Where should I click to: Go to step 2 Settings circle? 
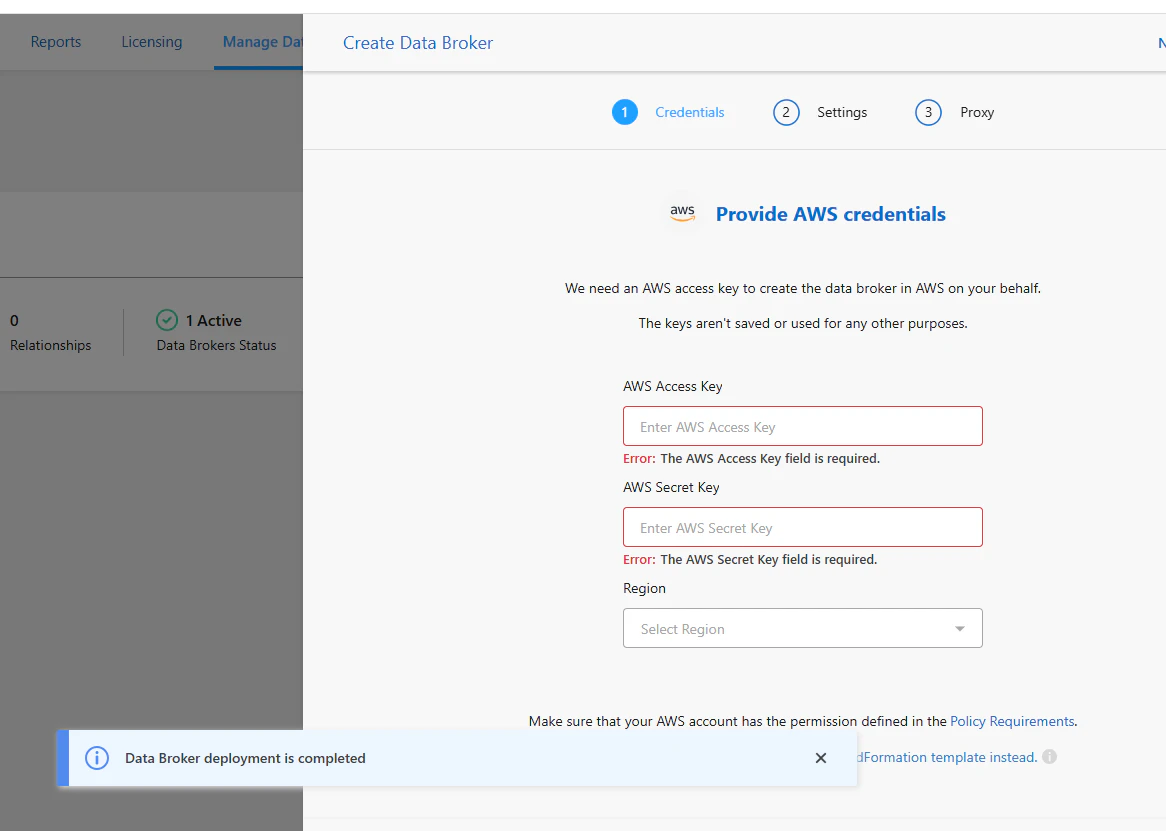pos(786,112)
